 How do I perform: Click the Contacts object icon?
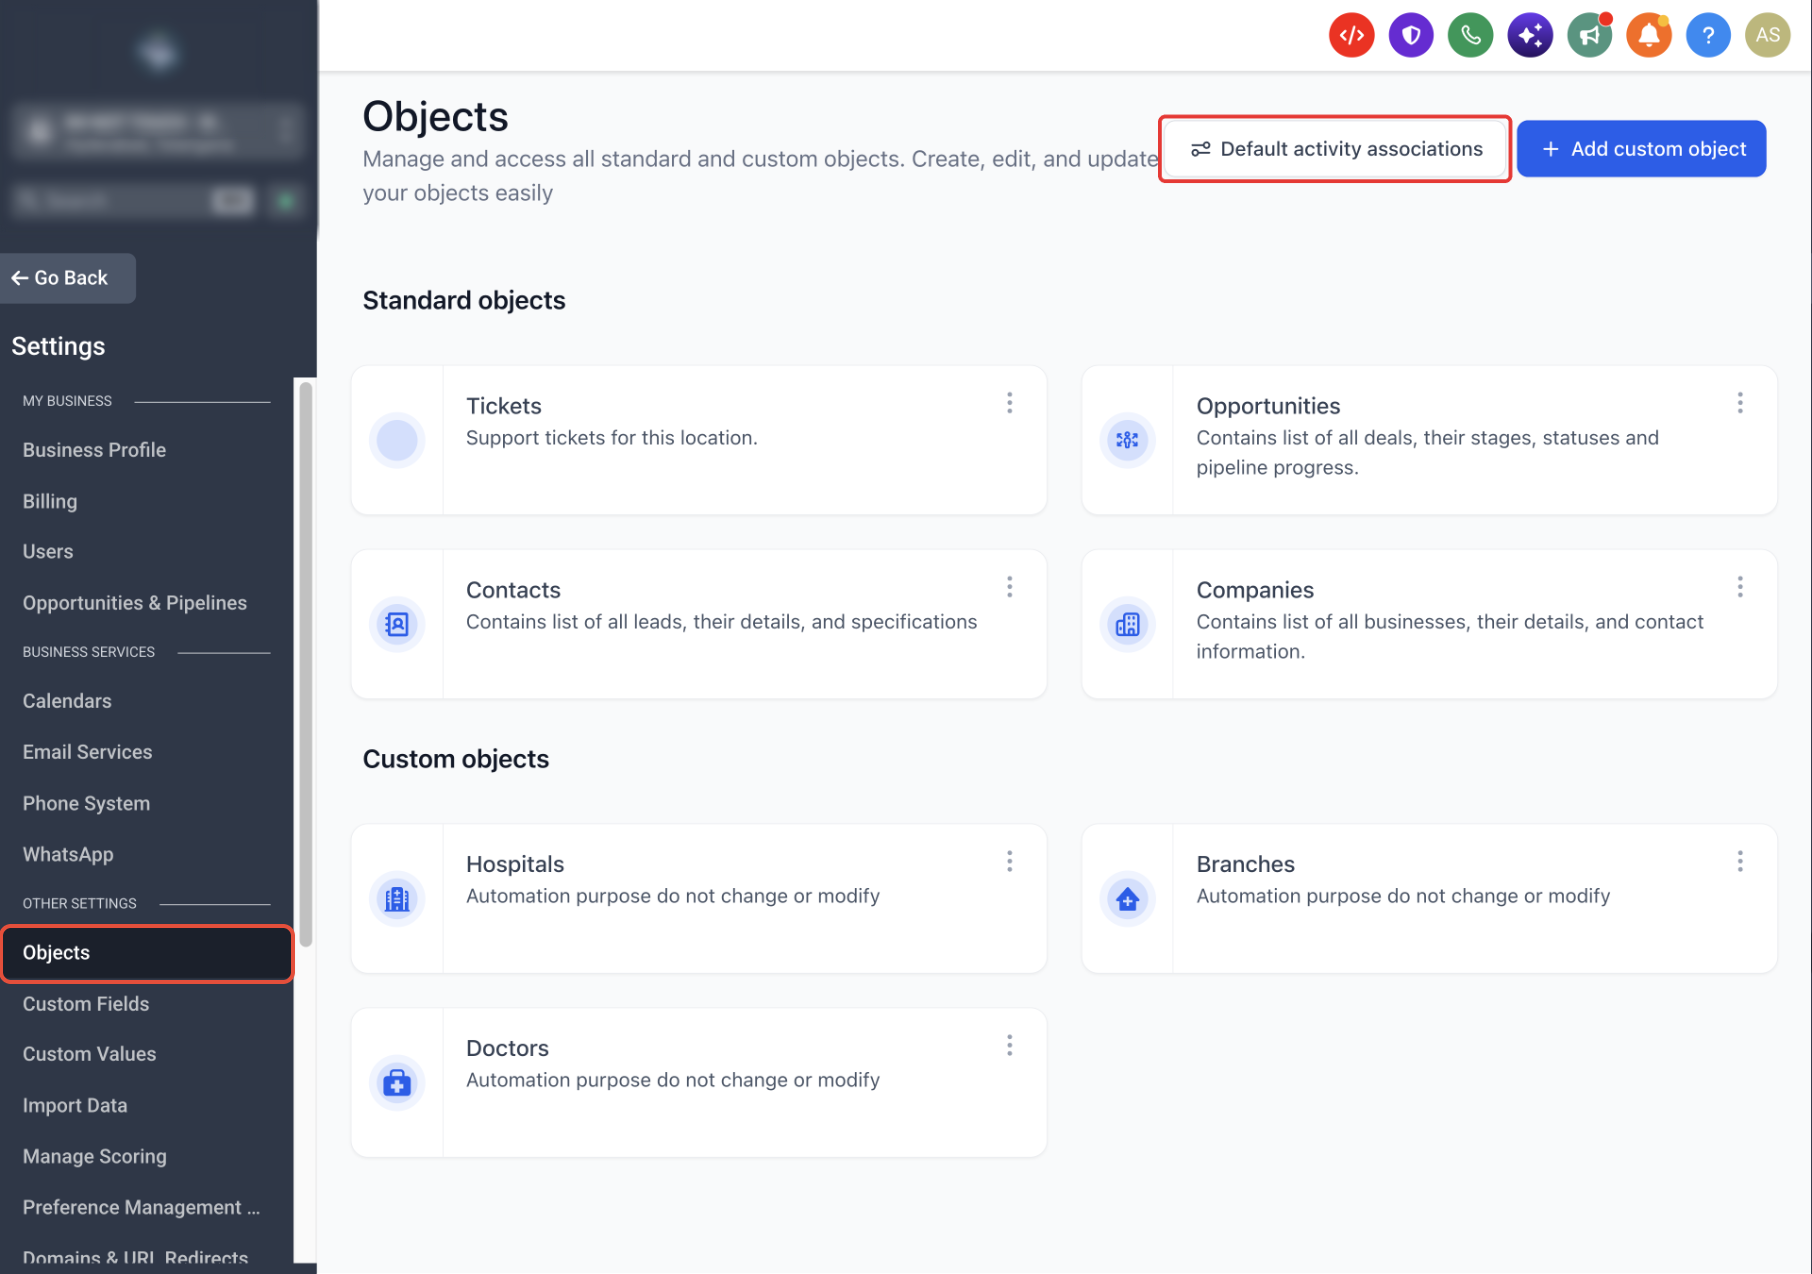397,624
